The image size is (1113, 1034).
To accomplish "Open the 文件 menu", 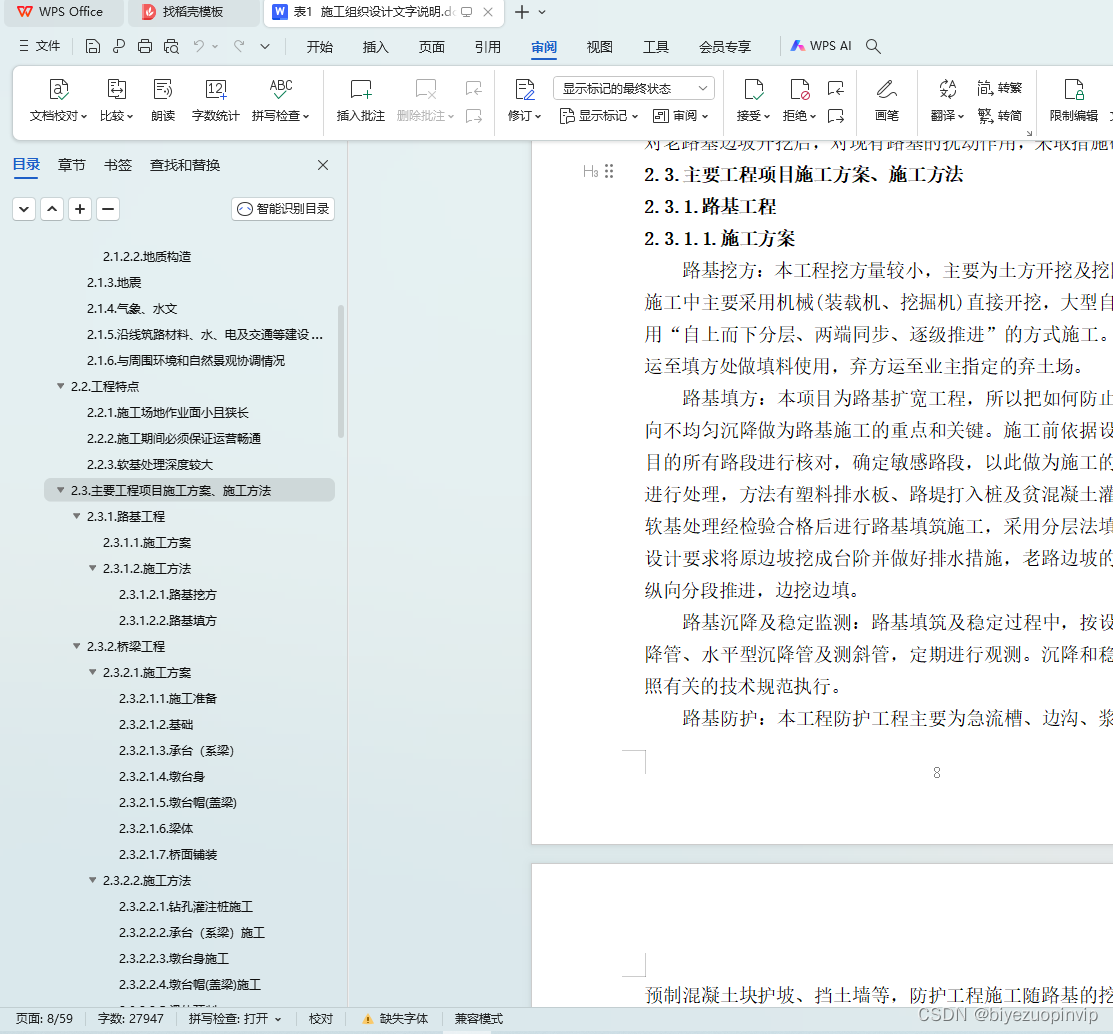I will (x=40, y=46).
